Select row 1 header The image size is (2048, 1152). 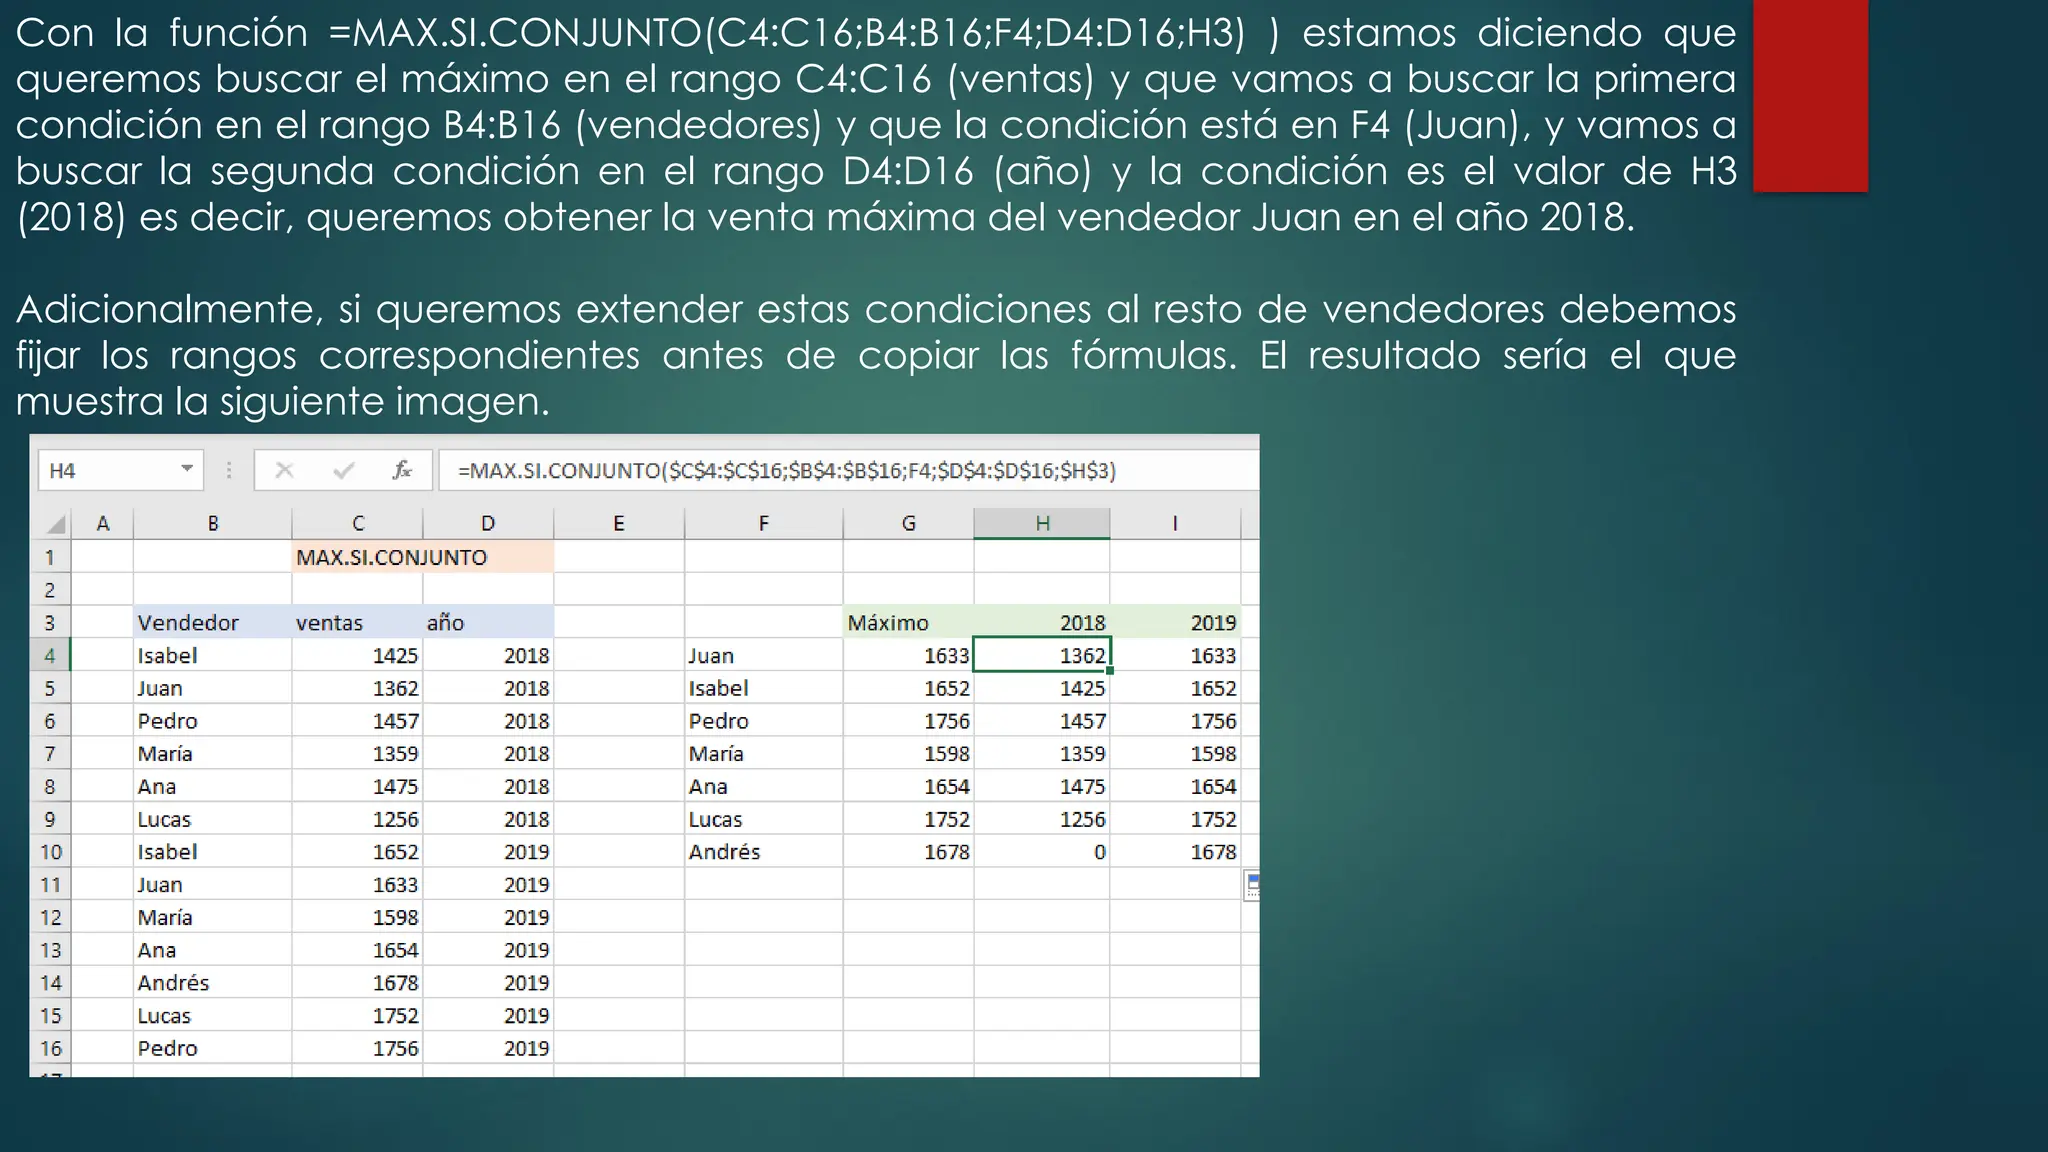point(50,557)
